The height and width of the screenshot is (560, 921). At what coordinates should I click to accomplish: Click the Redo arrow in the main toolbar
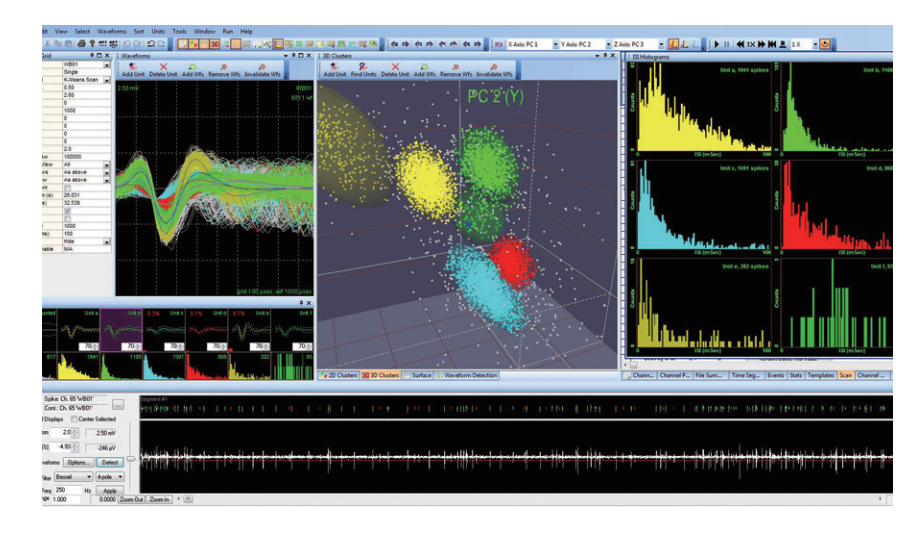click(x=162, y=43)
